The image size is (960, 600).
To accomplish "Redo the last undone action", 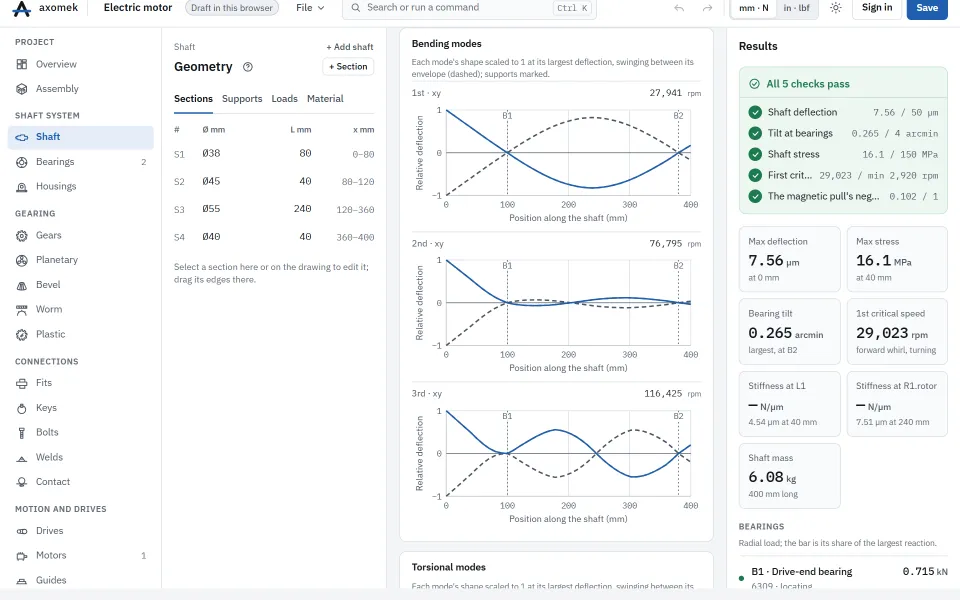I will [x=707, y=8].
